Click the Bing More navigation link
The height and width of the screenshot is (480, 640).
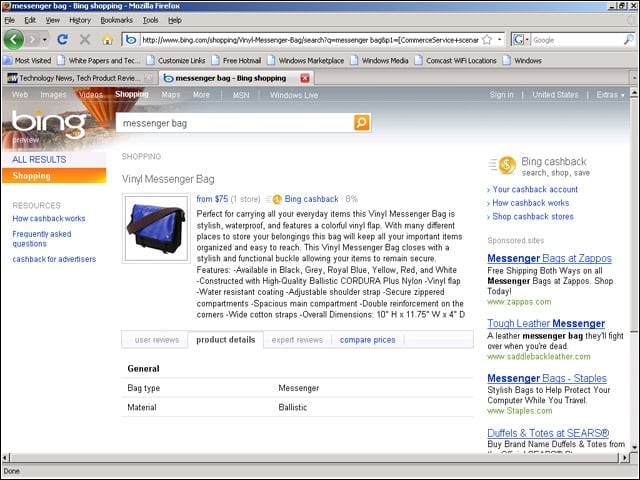coord(201,95)
